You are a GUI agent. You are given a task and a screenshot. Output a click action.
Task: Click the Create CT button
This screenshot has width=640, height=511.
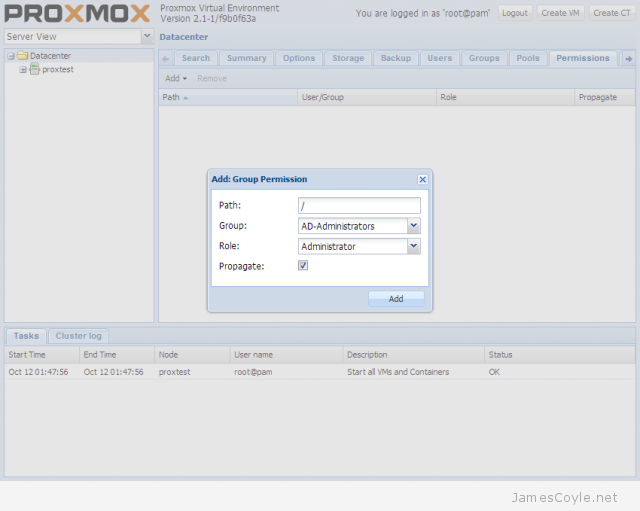point(612,13)
